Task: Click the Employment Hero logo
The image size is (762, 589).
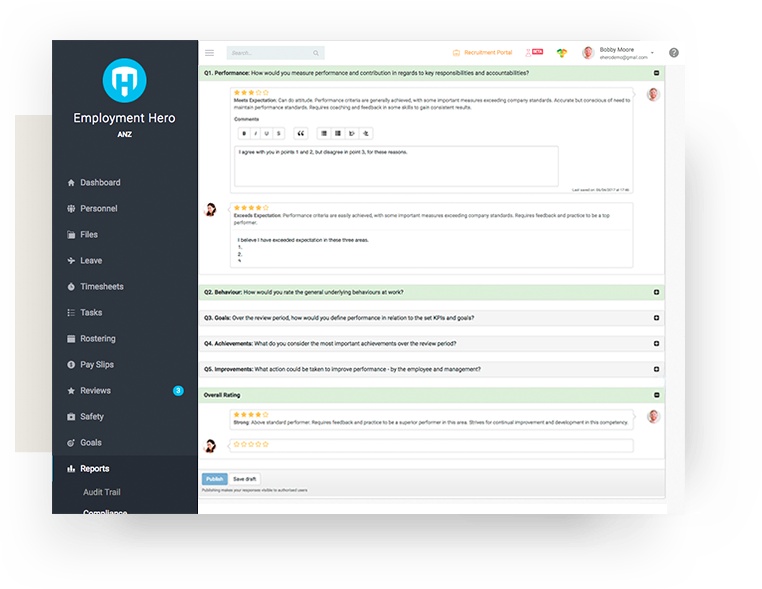Action: (x=124, y=80)
